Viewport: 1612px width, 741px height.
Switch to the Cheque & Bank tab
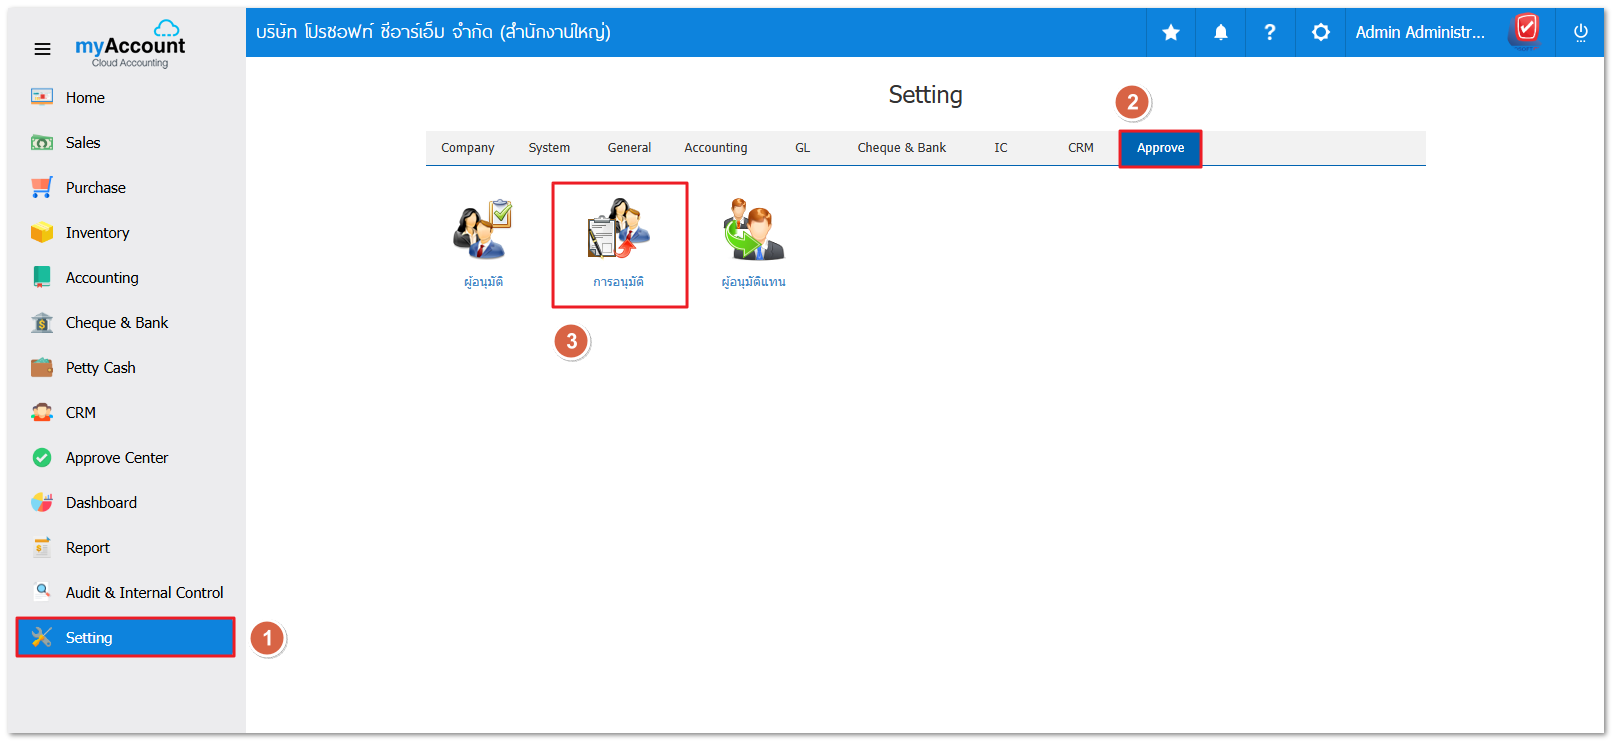(901, 148)
